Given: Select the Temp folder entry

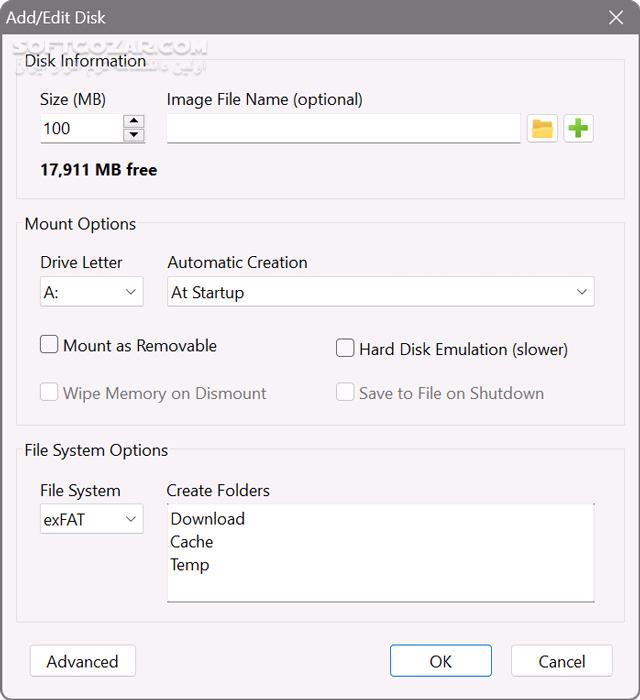Looking at the screenshot, I should (190, 565).
